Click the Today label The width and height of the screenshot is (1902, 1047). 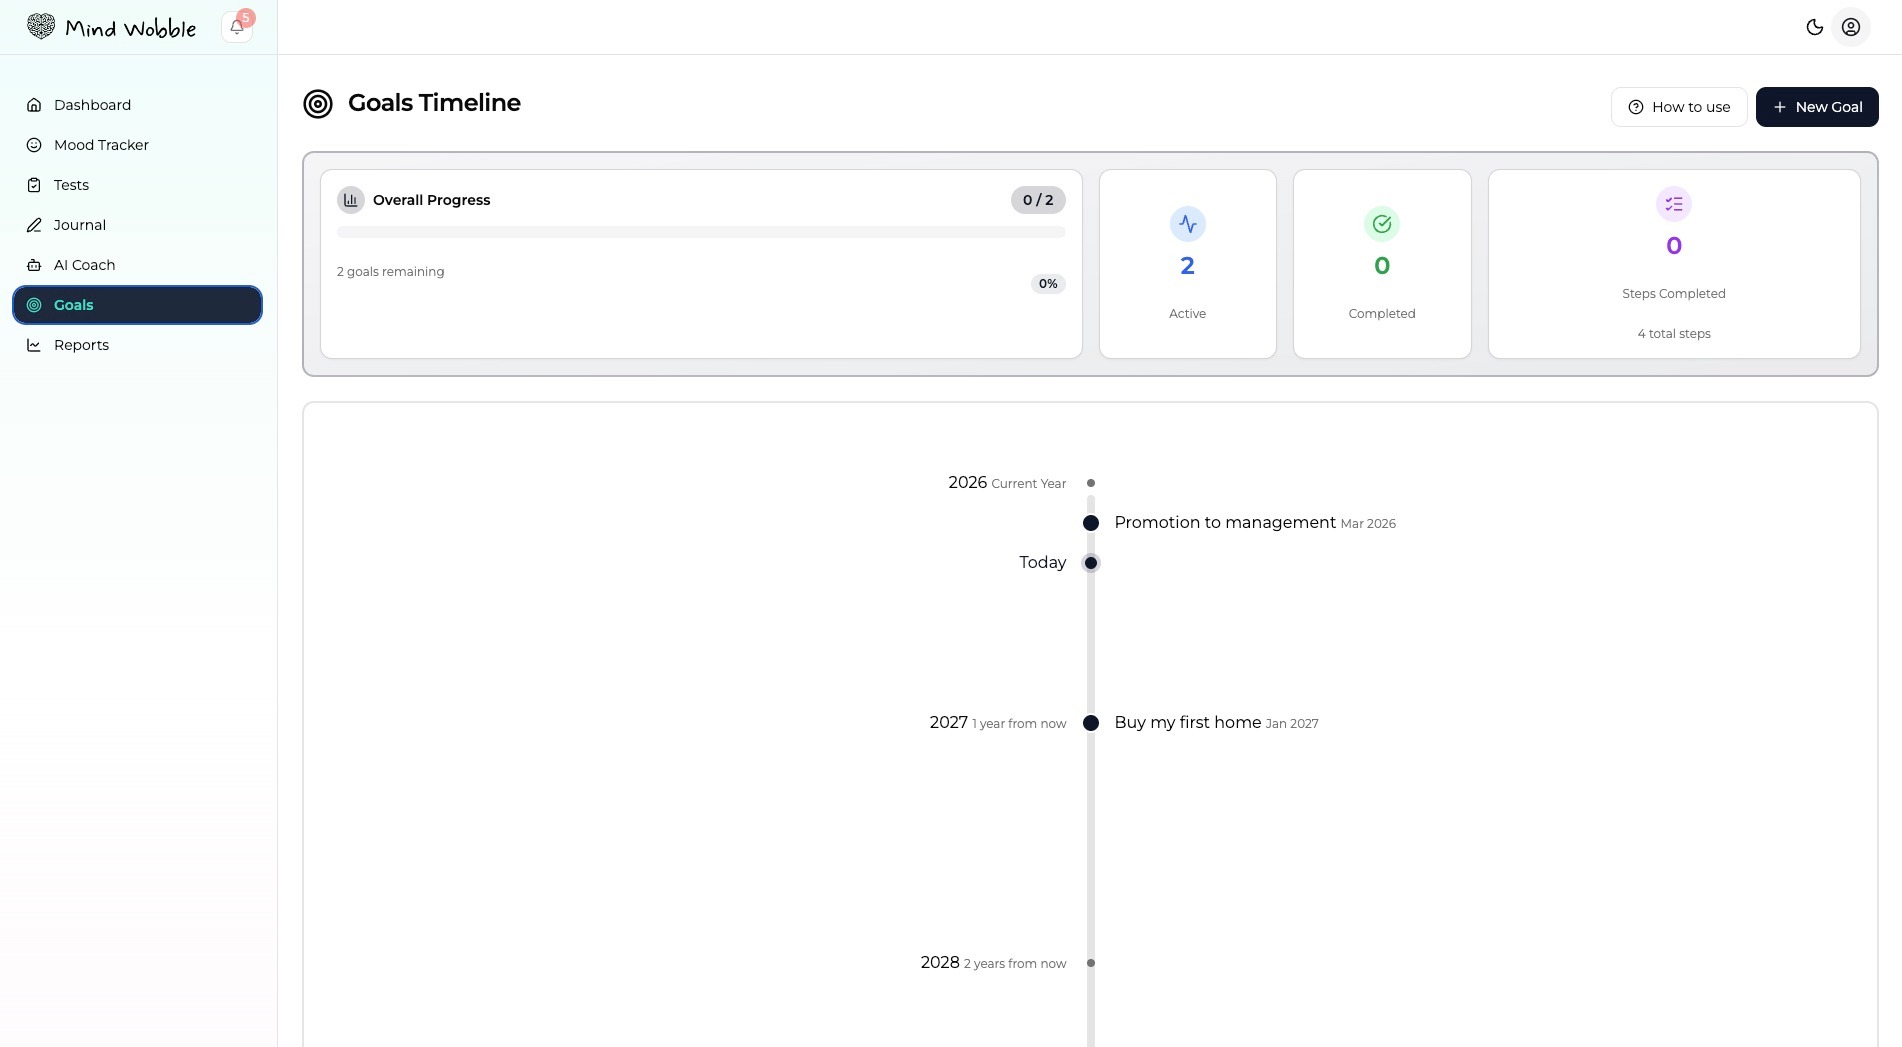1043,562
